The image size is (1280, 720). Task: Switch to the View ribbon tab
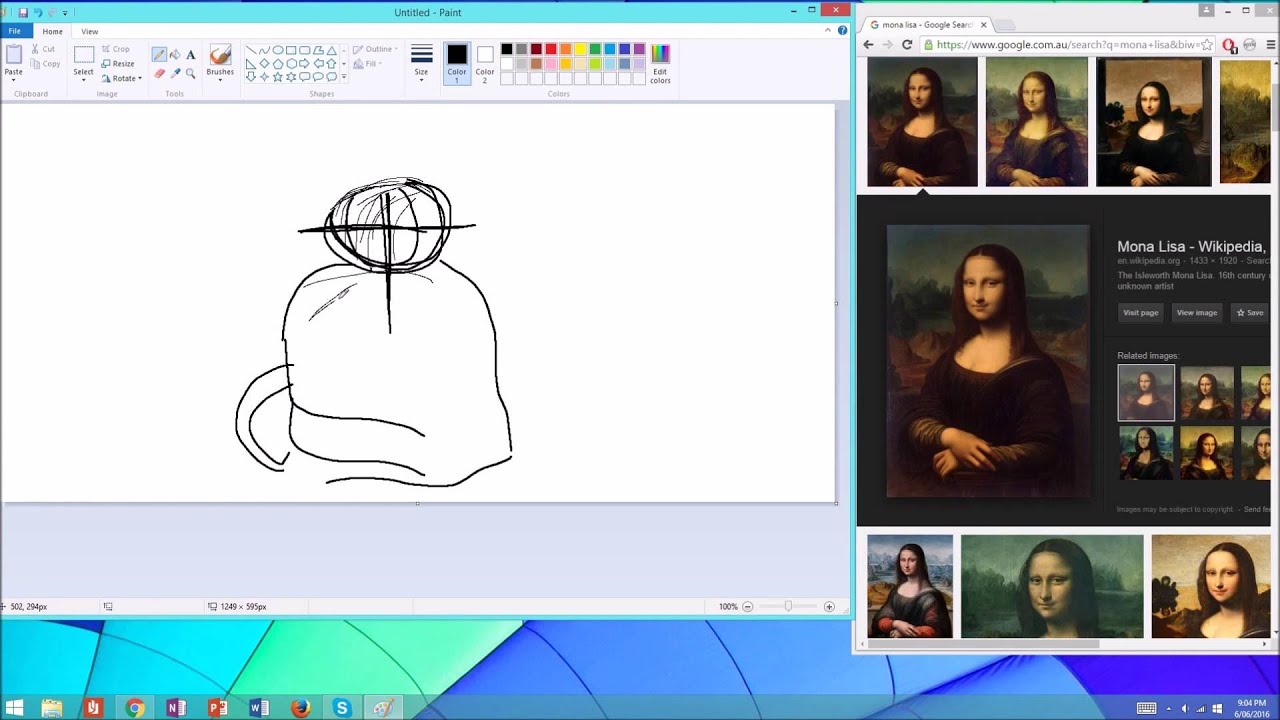pyautogui.click(x=90, y=31)
